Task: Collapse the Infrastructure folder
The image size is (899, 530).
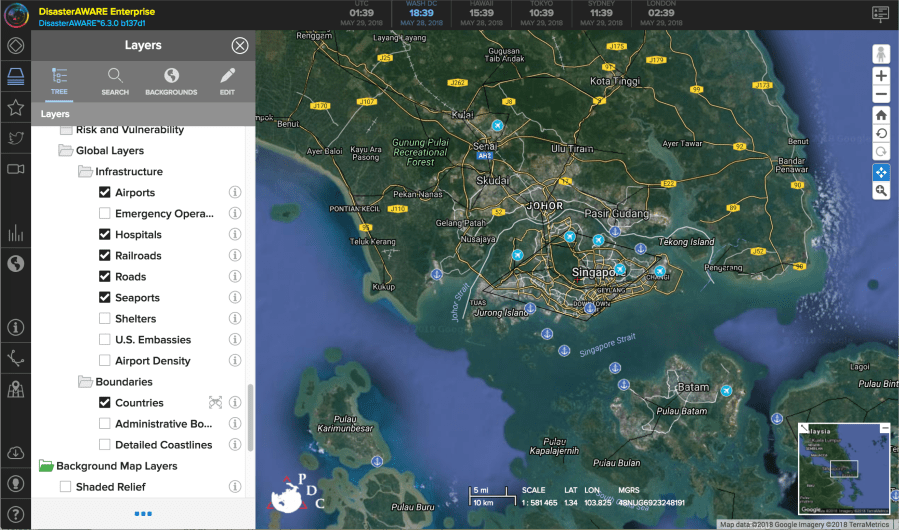Action: click(87, 172)
